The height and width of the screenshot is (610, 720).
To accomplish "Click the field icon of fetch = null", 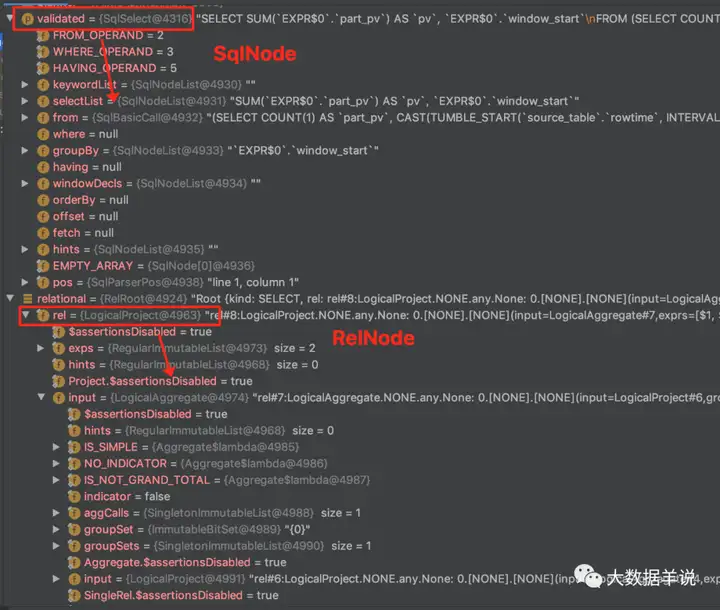I will (43, 233).
